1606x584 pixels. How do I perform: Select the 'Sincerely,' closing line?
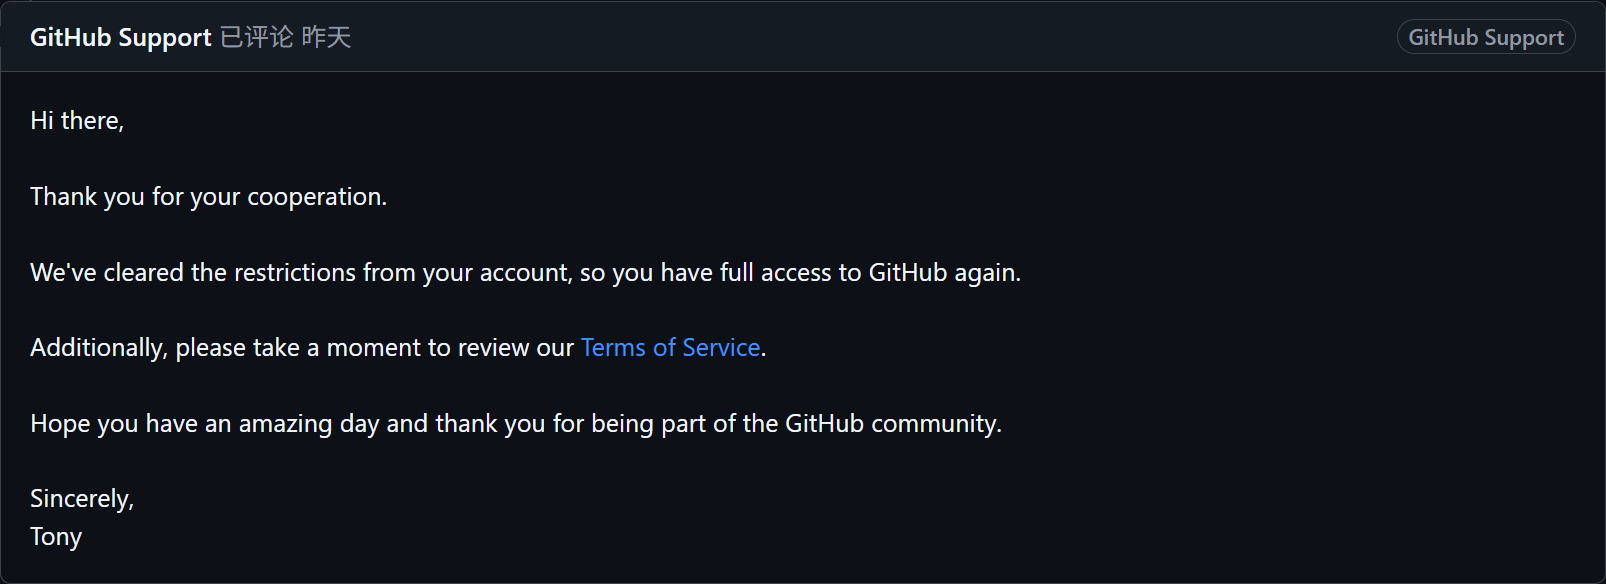click(82, 498)
